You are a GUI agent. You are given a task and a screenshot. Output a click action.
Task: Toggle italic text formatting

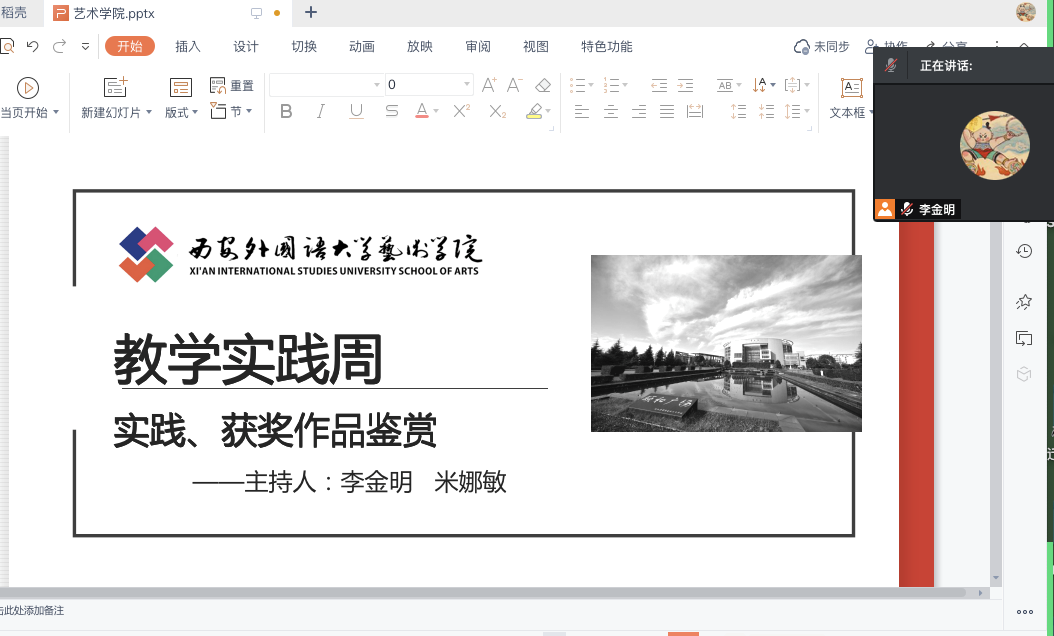coord(321,111)
